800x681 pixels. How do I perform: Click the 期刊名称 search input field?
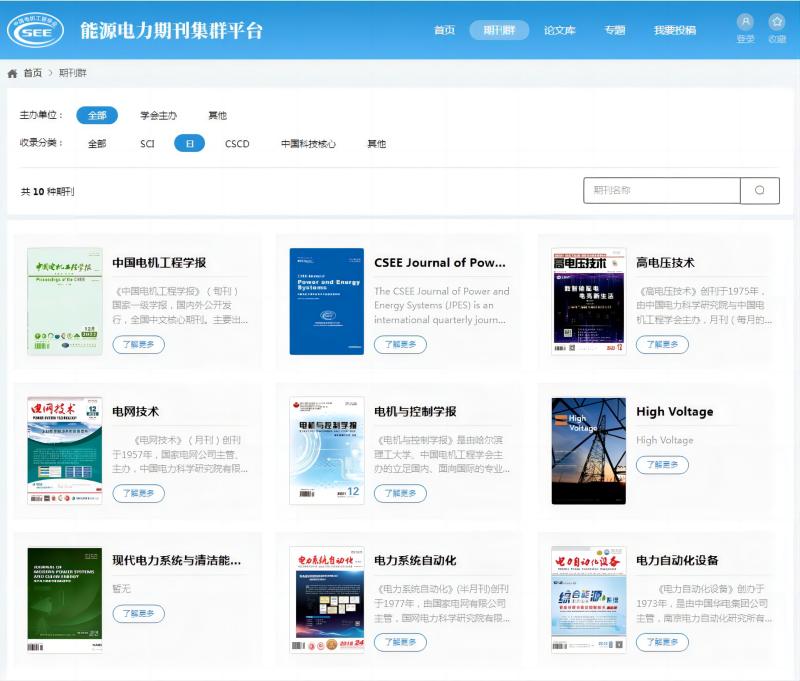[661, 190]
